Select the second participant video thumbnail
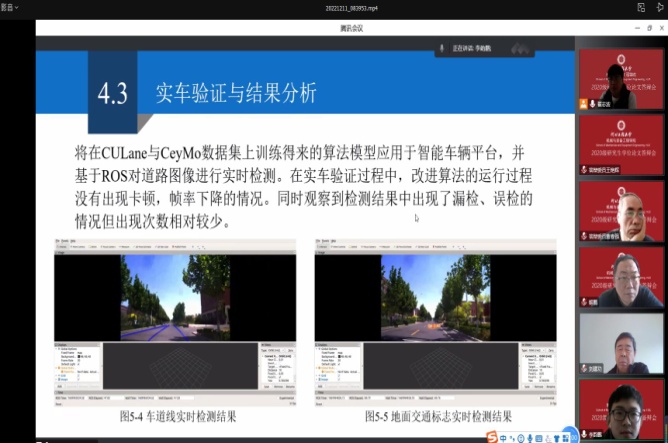 (621, 144)
